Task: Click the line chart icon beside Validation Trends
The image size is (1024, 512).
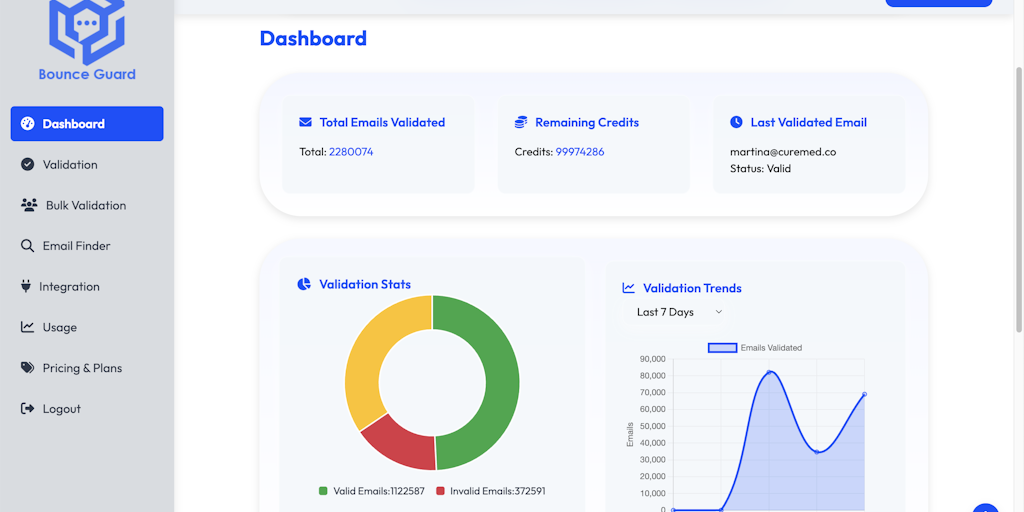Action: pos(628,288)
